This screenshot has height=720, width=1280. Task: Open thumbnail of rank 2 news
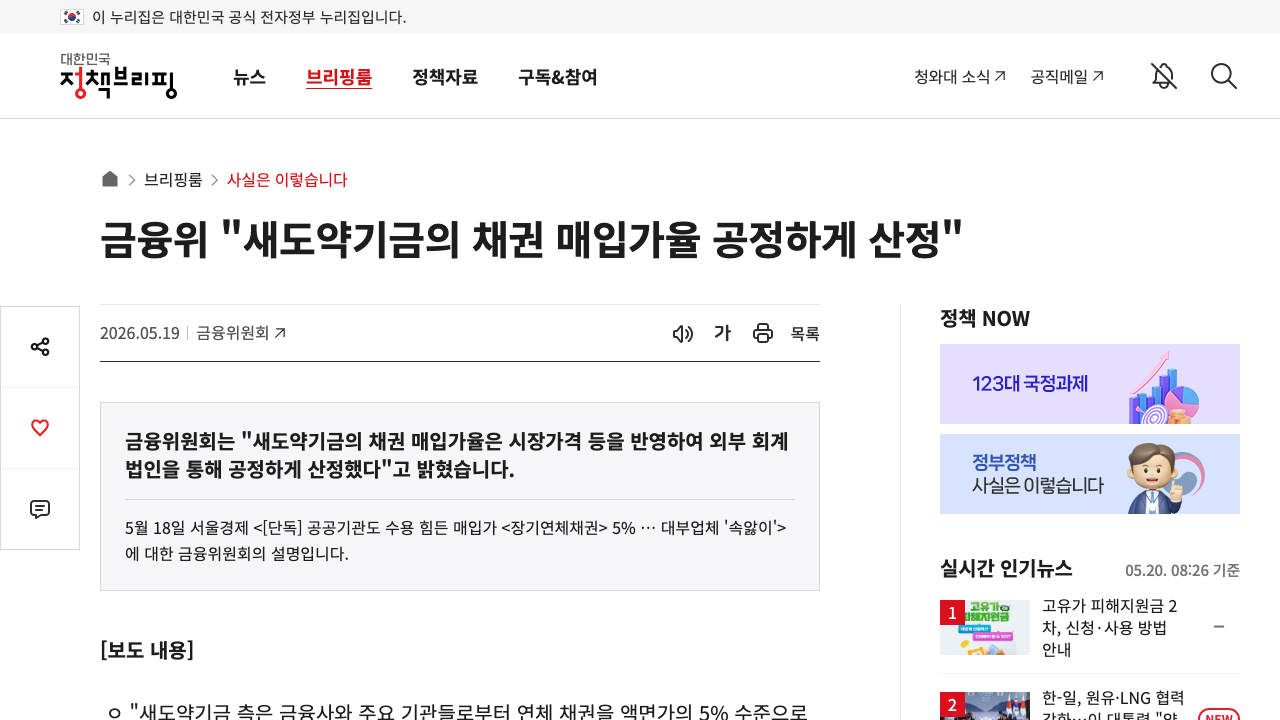pyautogui.click(x=985, y=706)
